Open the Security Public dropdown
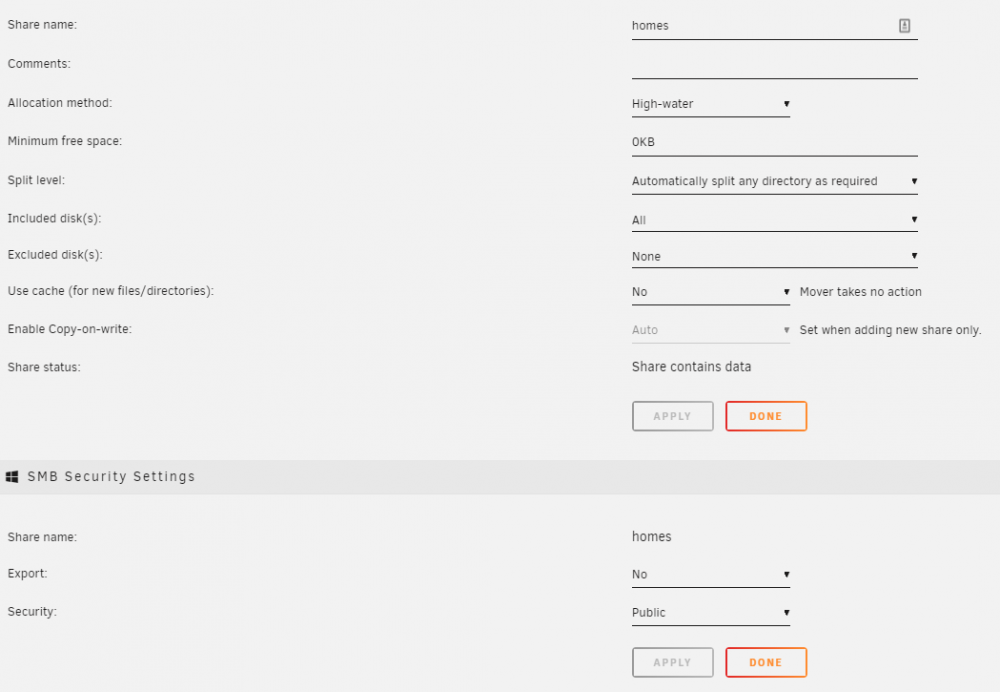 pos(710,613)
